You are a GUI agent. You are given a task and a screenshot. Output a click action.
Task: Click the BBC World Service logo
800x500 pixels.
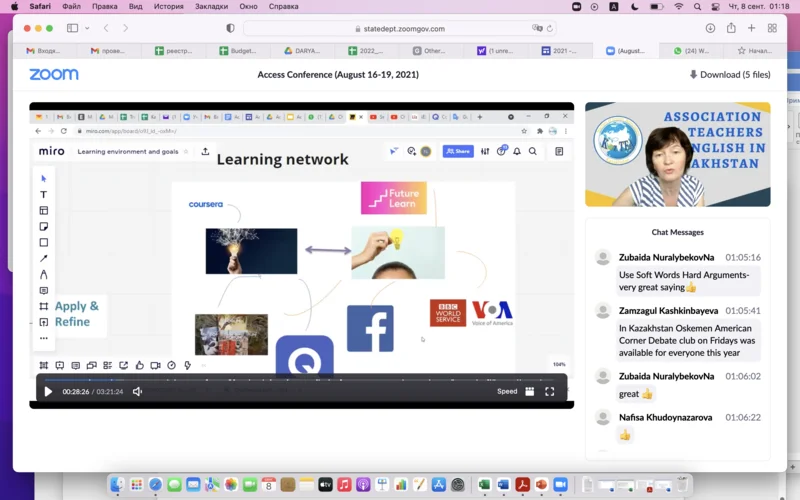pyautogui.click(x=448, y=313)
